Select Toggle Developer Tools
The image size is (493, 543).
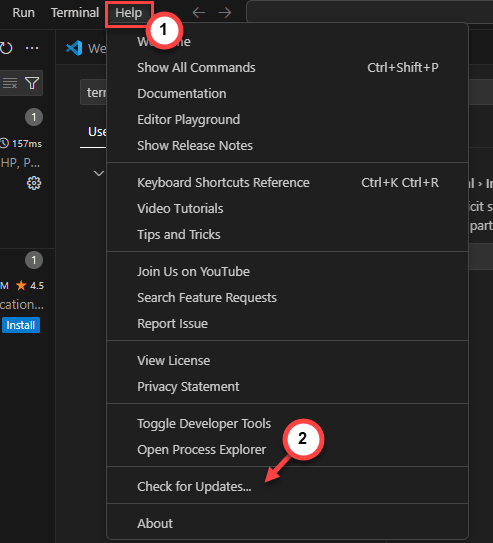(287, 424)
